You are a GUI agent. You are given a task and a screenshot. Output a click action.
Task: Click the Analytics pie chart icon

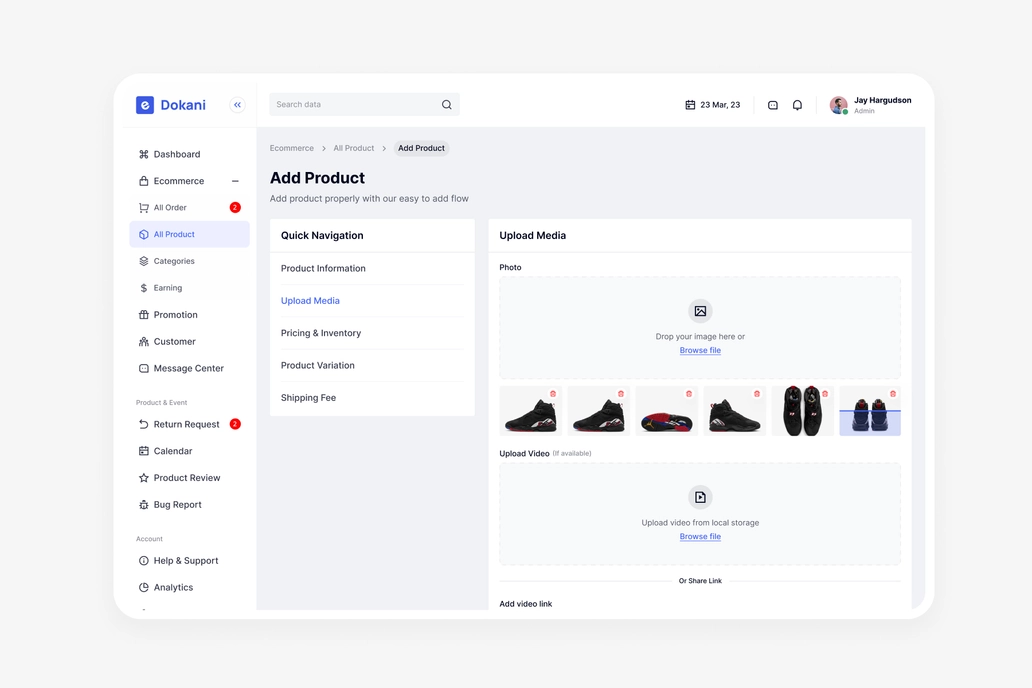(143, 587)
